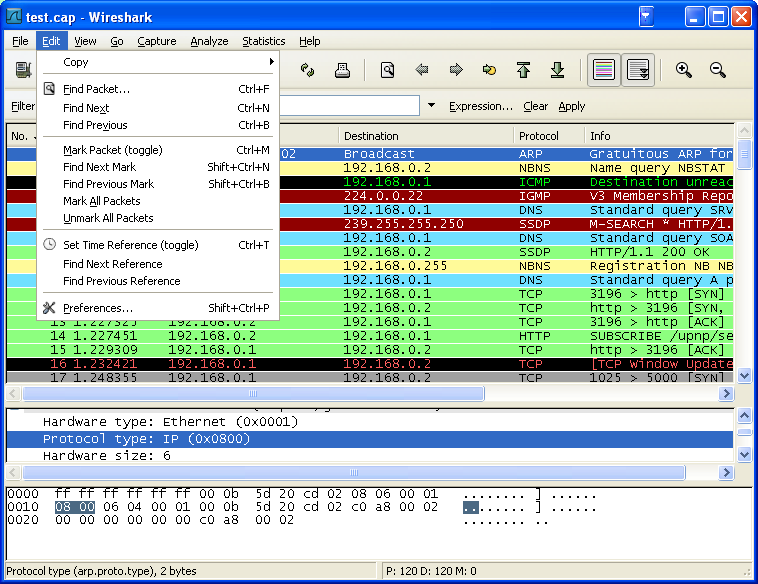
Task: Zoom out of packet text
Action: pyautogui.click(x=718, y=70)
